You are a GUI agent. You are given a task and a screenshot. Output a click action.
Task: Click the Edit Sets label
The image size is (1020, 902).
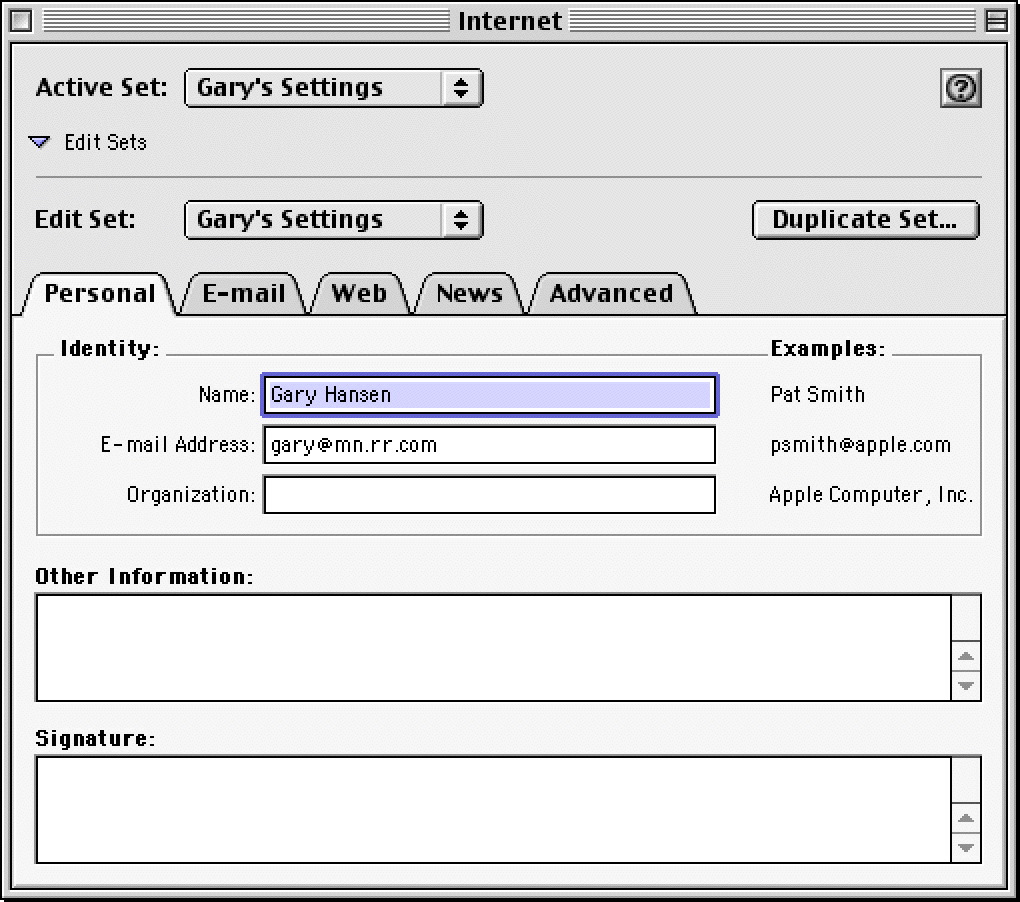click(105, 142)
